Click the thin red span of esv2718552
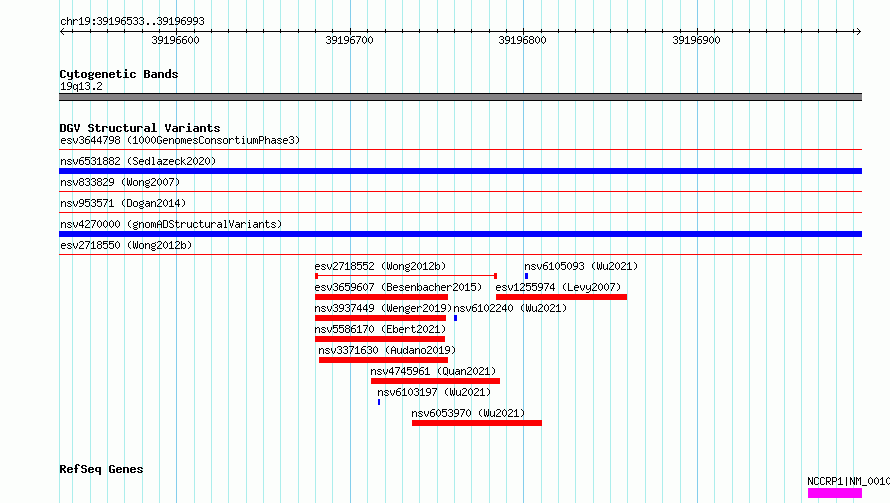 tap(406, 276)
